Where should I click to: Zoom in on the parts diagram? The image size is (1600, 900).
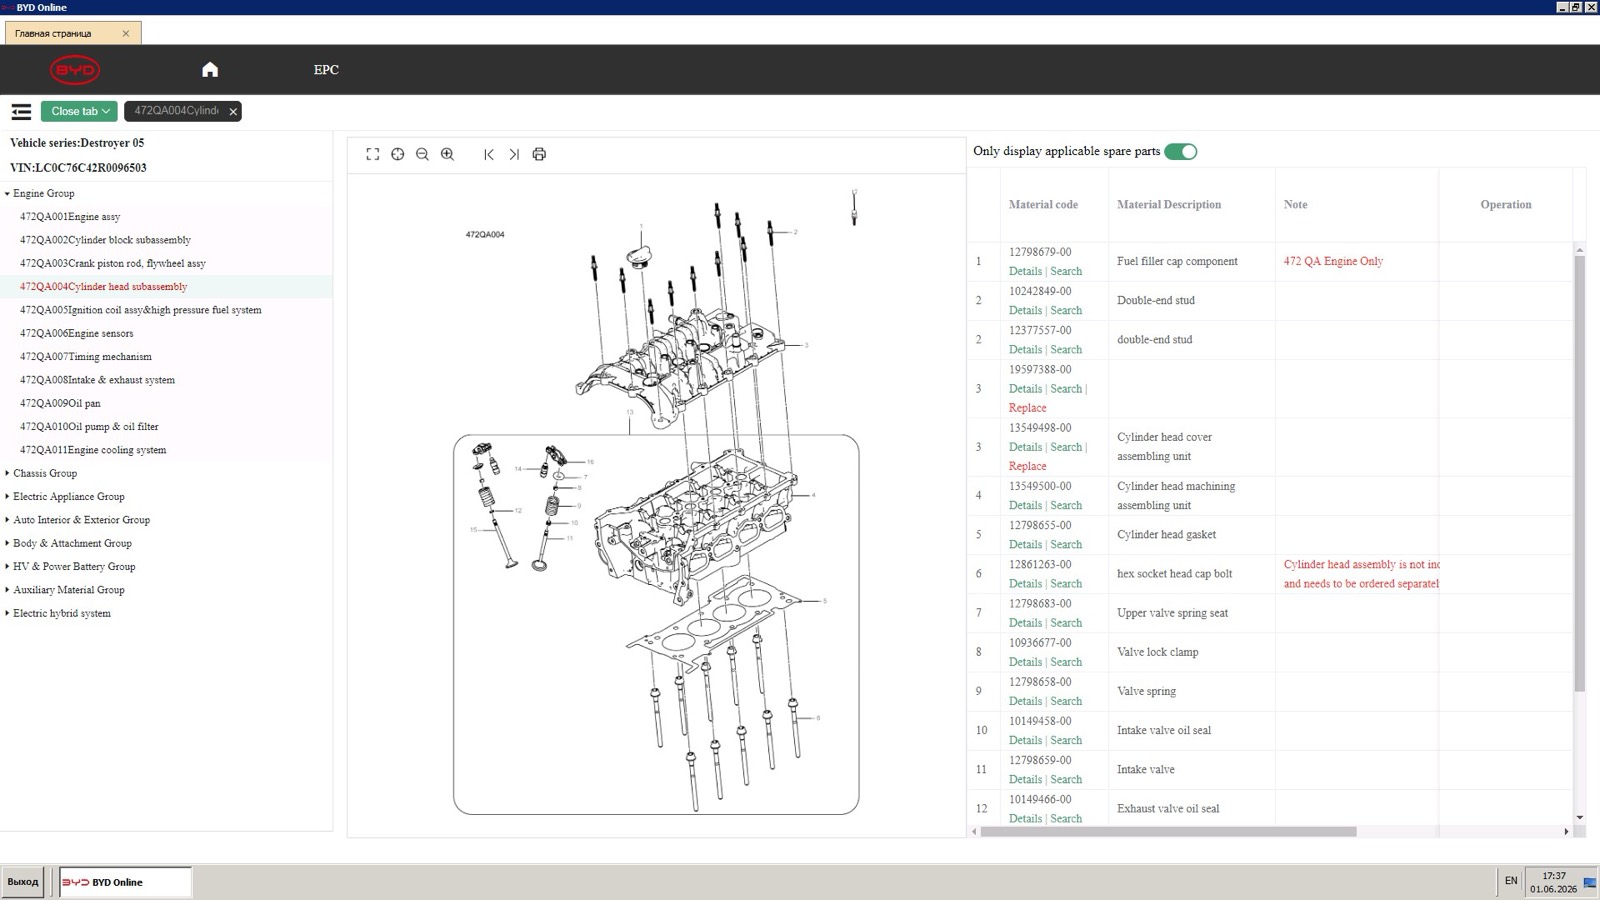pyautogui.click(x=447, y=154)
